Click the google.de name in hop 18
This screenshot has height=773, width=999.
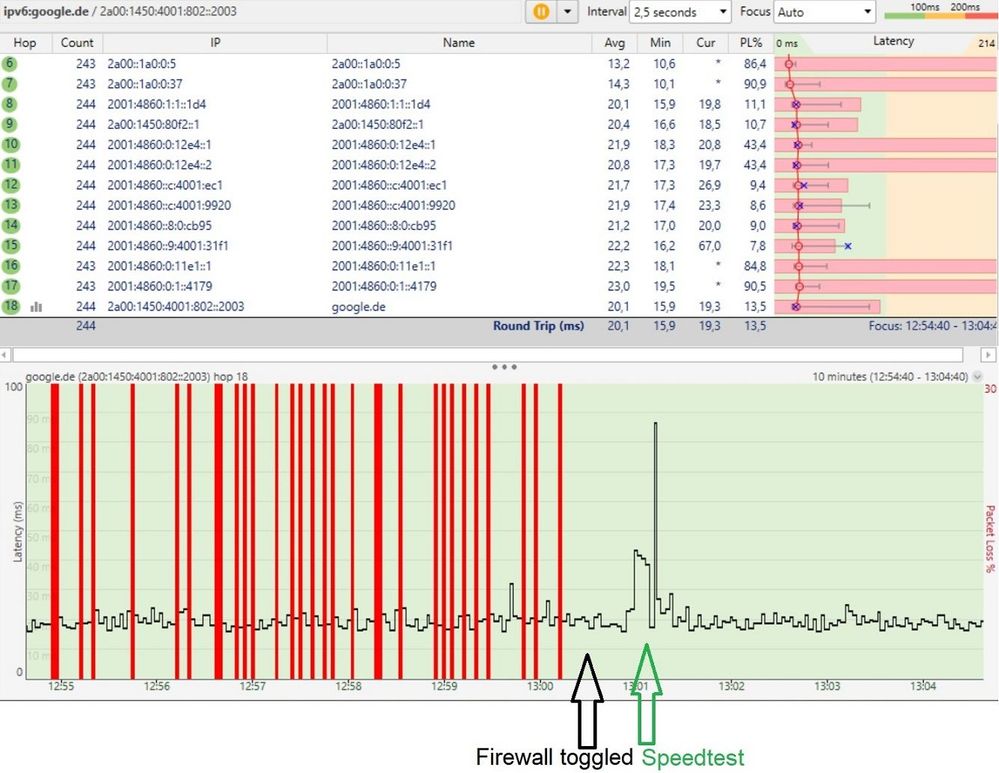click(358, 307)
